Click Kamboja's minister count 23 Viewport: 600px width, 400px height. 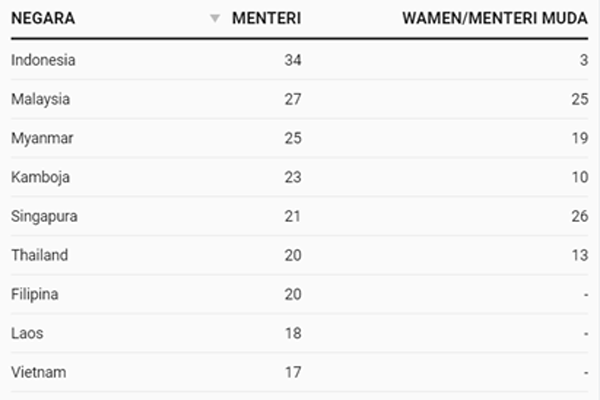[x=292, y=177]
